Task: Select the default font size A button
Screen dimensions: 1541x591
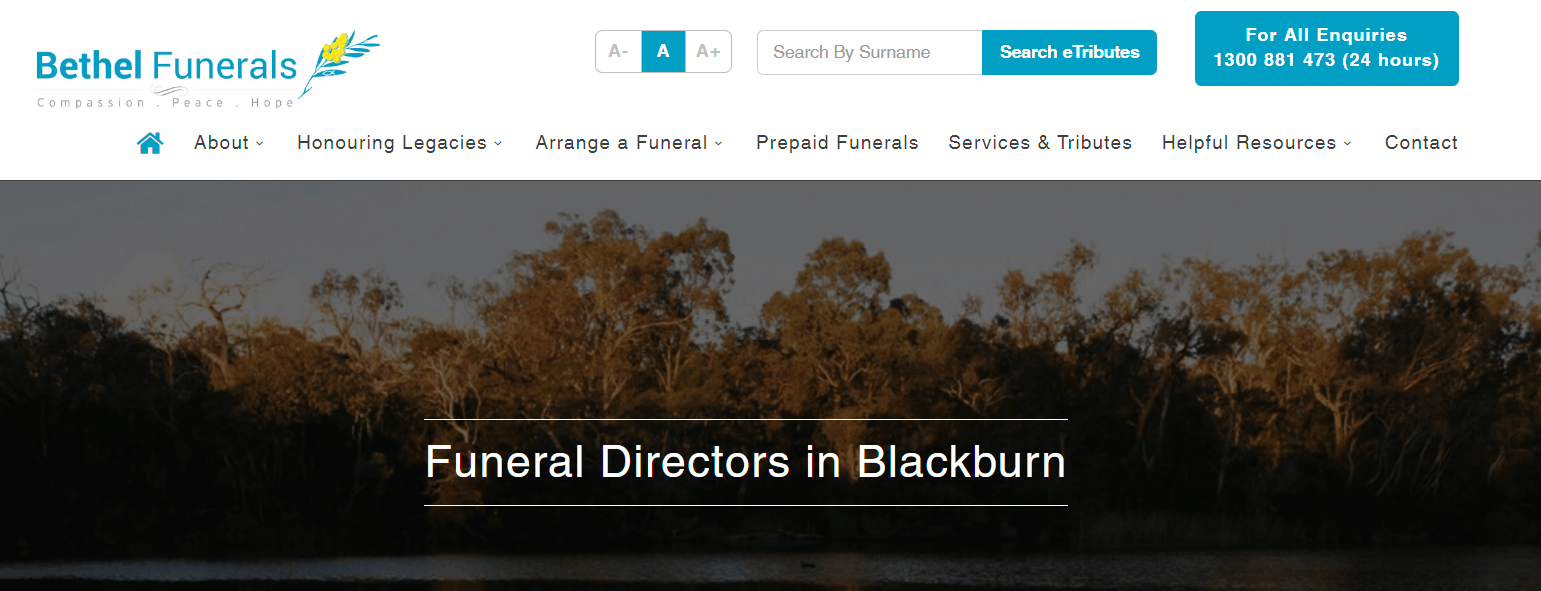Action: [x=663, y=52]
